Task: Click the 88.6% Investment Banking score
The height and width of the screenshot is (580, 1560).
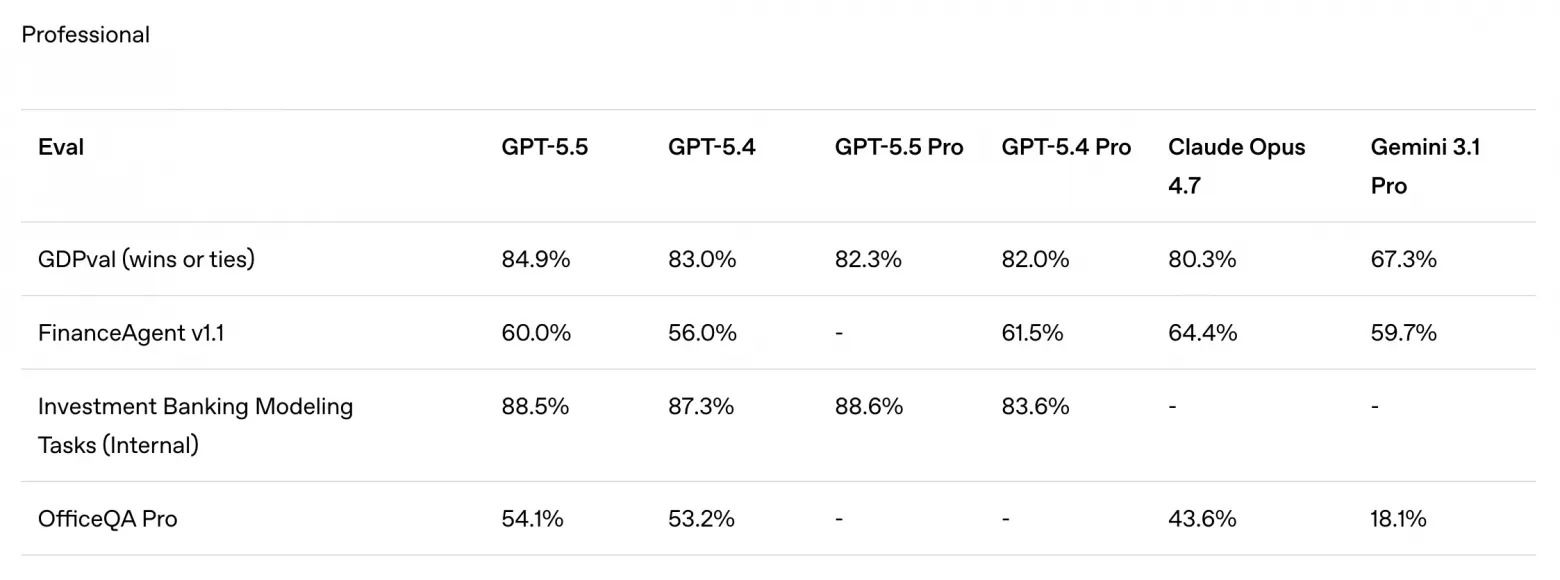Action: pos(869,407)
